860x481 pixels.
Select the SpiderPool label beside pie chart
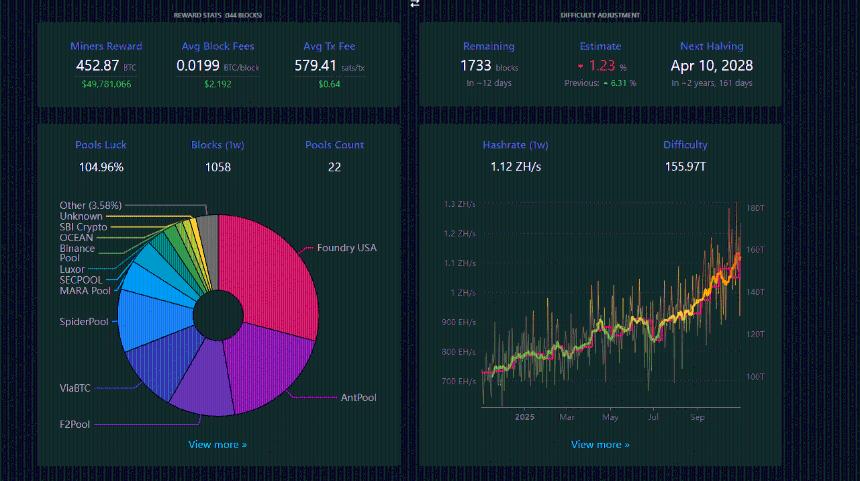[x=84, y=321]
